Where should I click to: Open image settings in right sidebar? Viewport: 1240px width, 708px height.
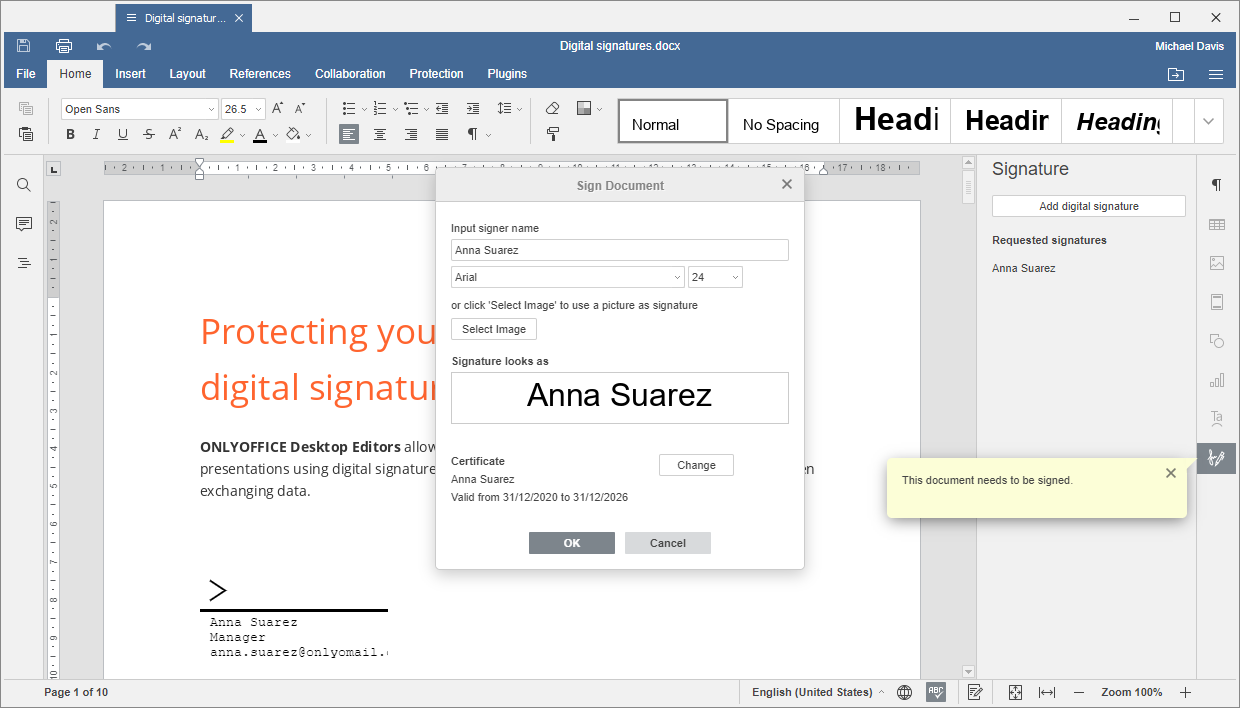pos(1217,263)
